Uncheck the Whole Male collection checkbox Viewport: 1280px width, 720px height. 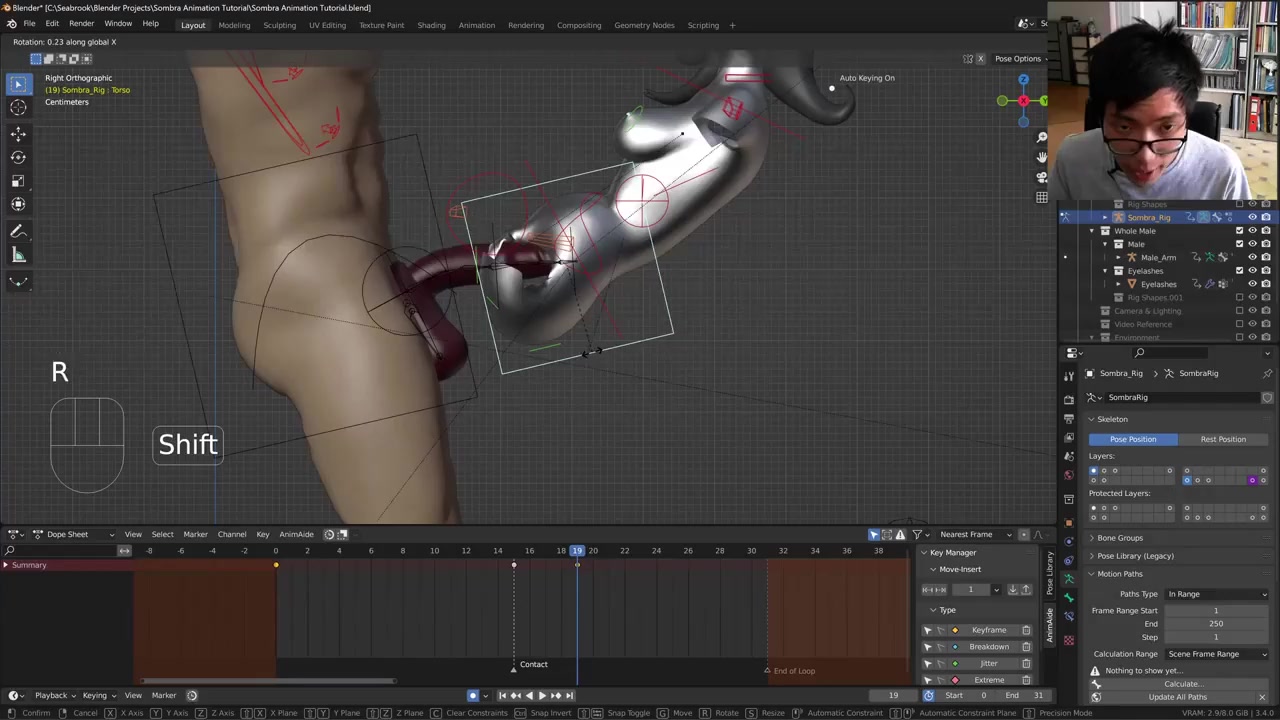coord(1240,231)
